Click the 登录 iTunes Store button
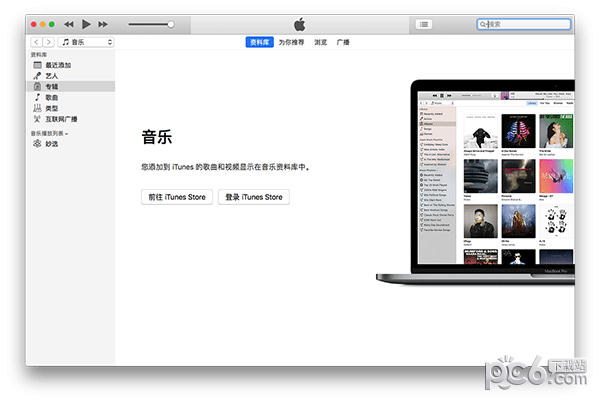600x402 pixels. (x=254, y=197)
